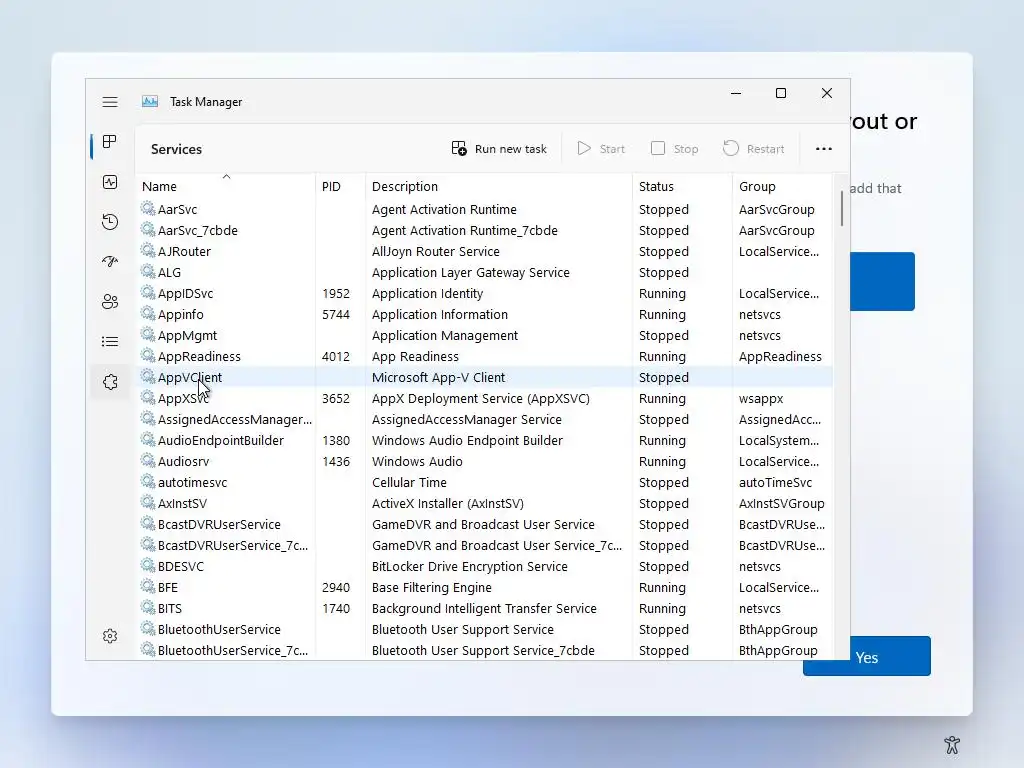
Task: Open the accessibility icon at bottom right
Action: click(x=952, y=744)
